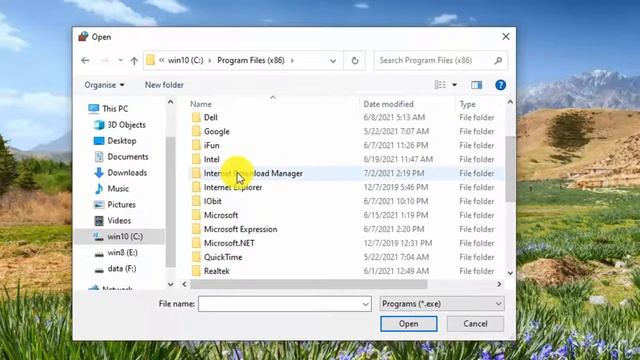The height and width of the screenshot is (360, 640).
Task: Click the Open button
Action: 409,324
